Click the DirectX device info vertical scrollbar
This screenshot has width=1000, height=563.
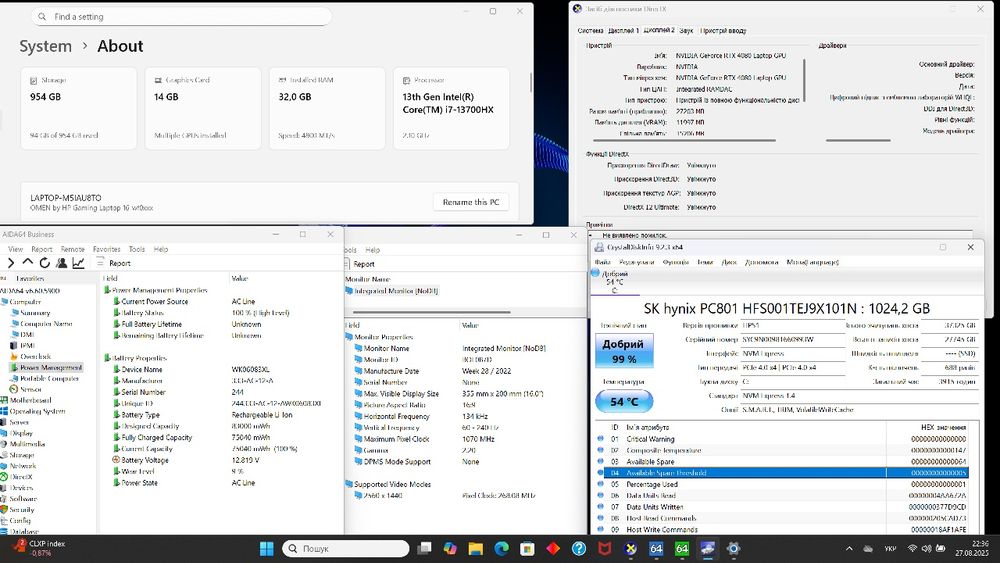click(804, 81)
